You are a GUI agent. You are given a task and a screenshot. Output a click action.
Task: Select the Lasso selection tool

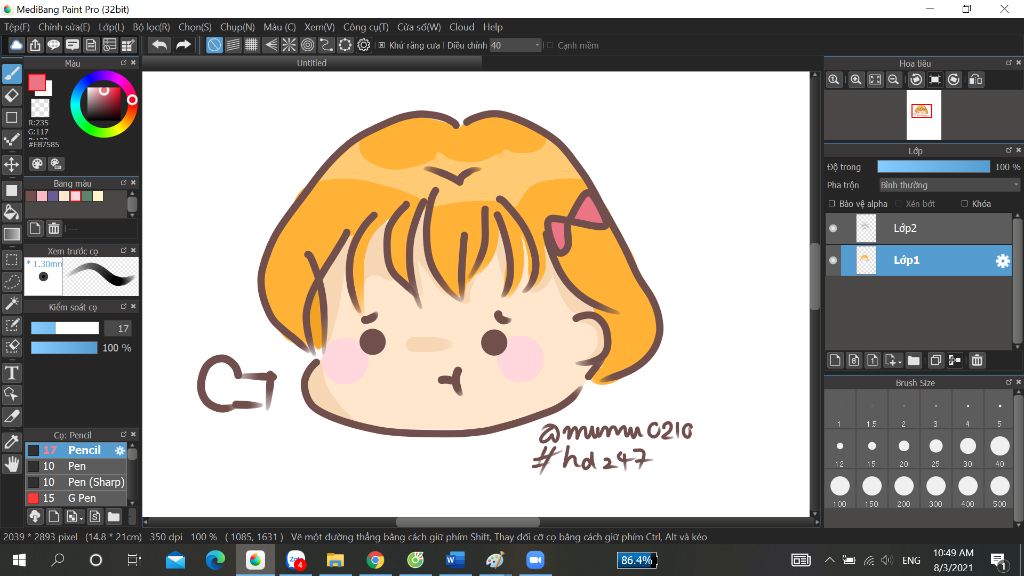[x=12, y=281]
